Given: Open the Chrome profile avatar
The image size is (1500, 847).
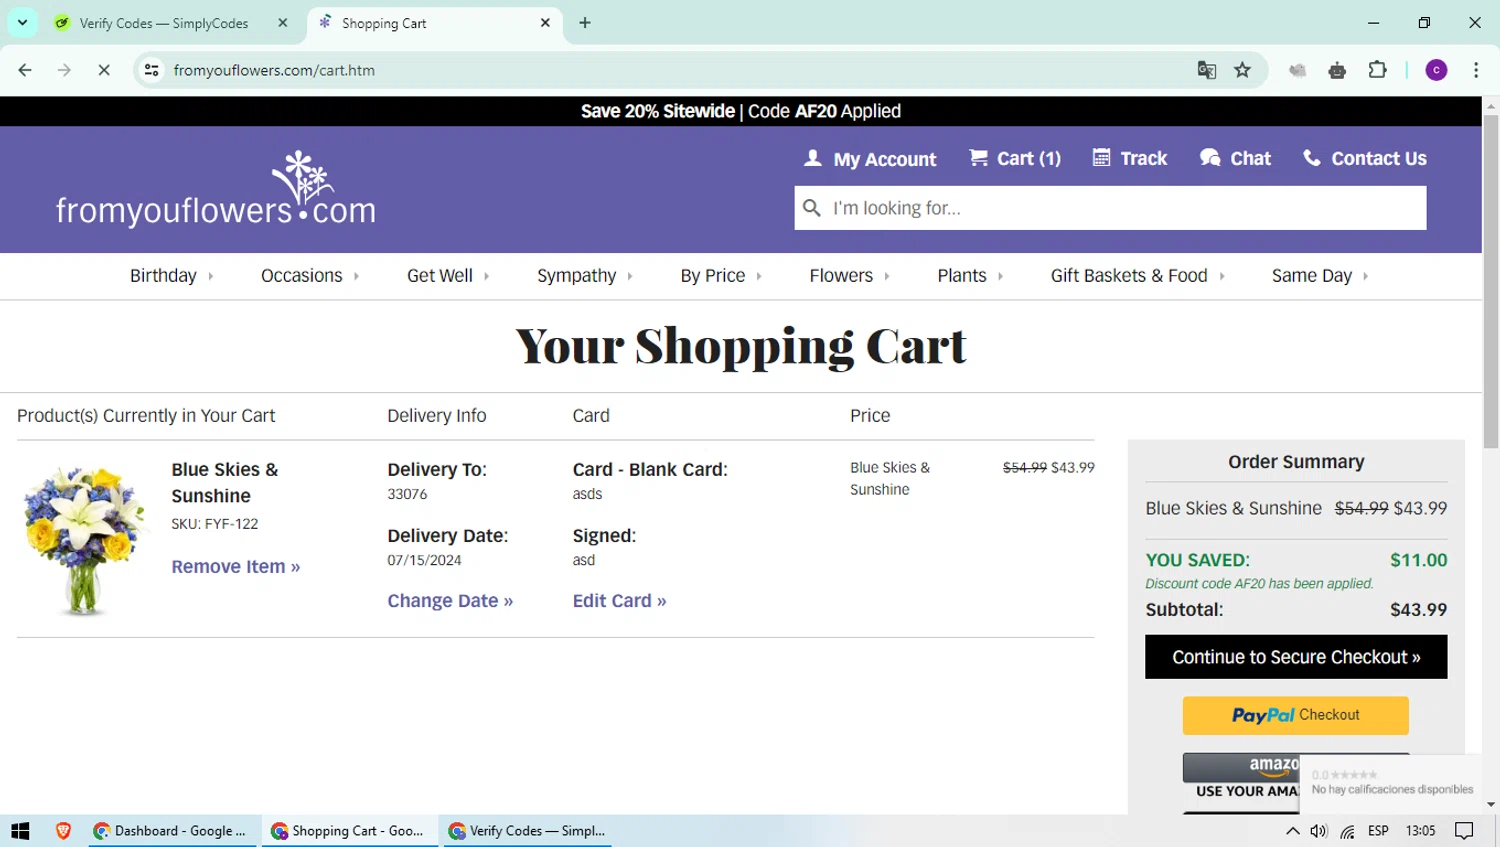Looking at the screenshot, I should [1436, 70].
